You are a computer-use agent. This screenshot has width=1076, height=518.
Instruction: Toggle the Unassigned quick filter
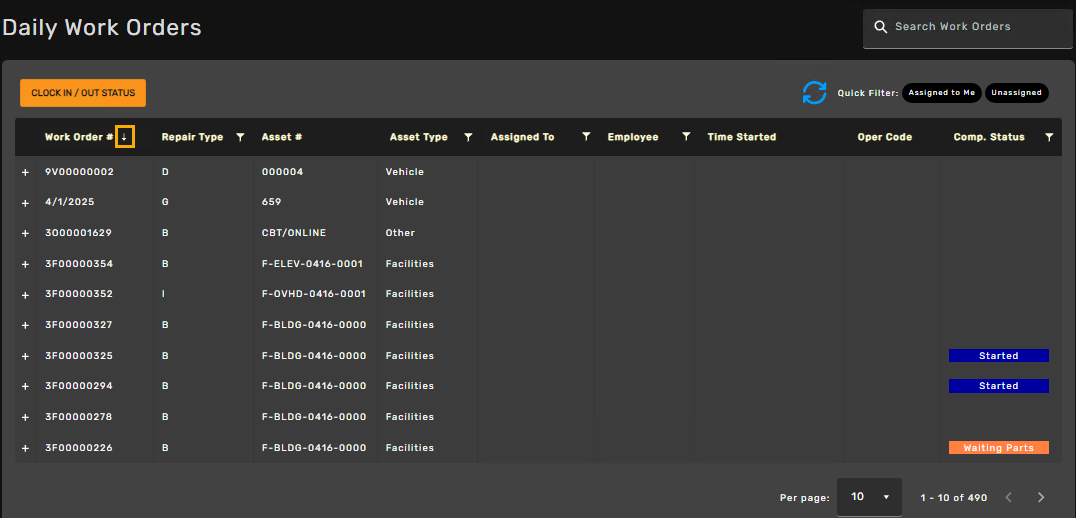[x=1016, y=93]
